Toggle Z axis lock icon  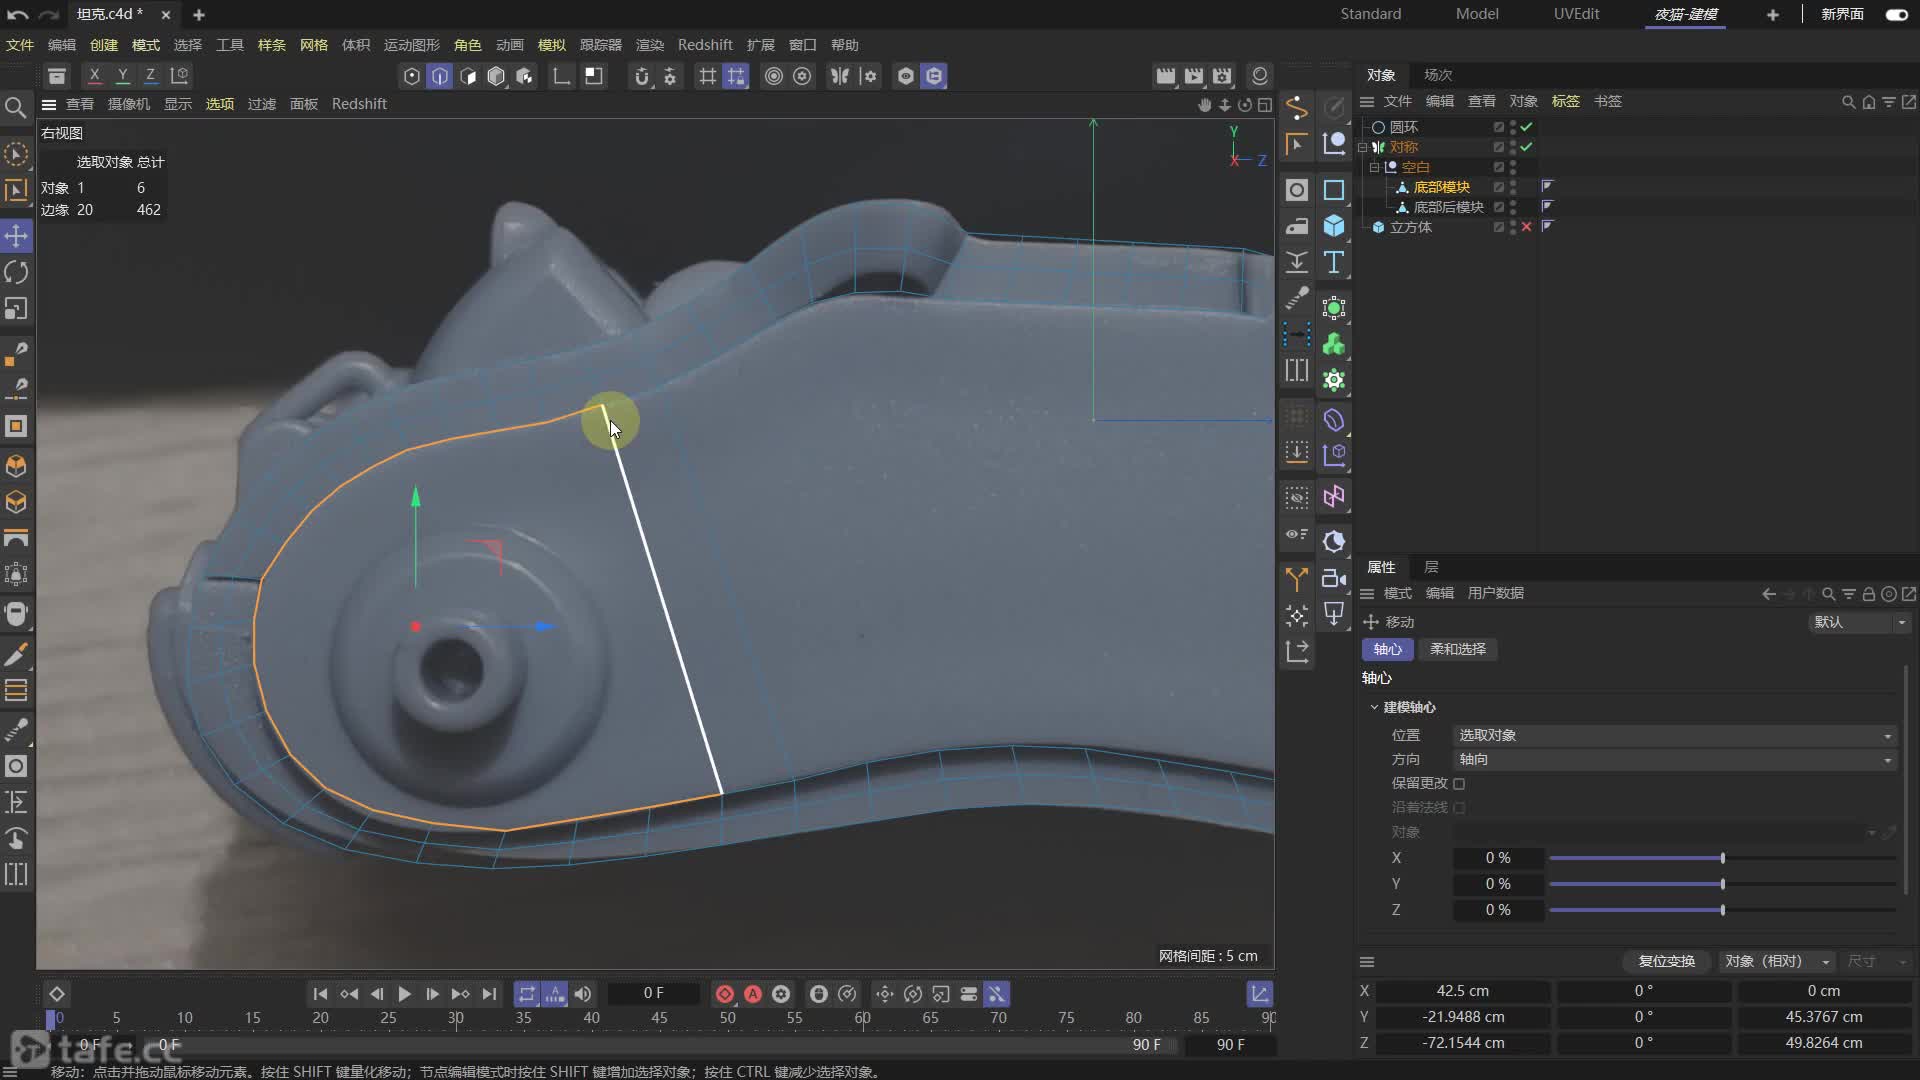pos(150,76)
